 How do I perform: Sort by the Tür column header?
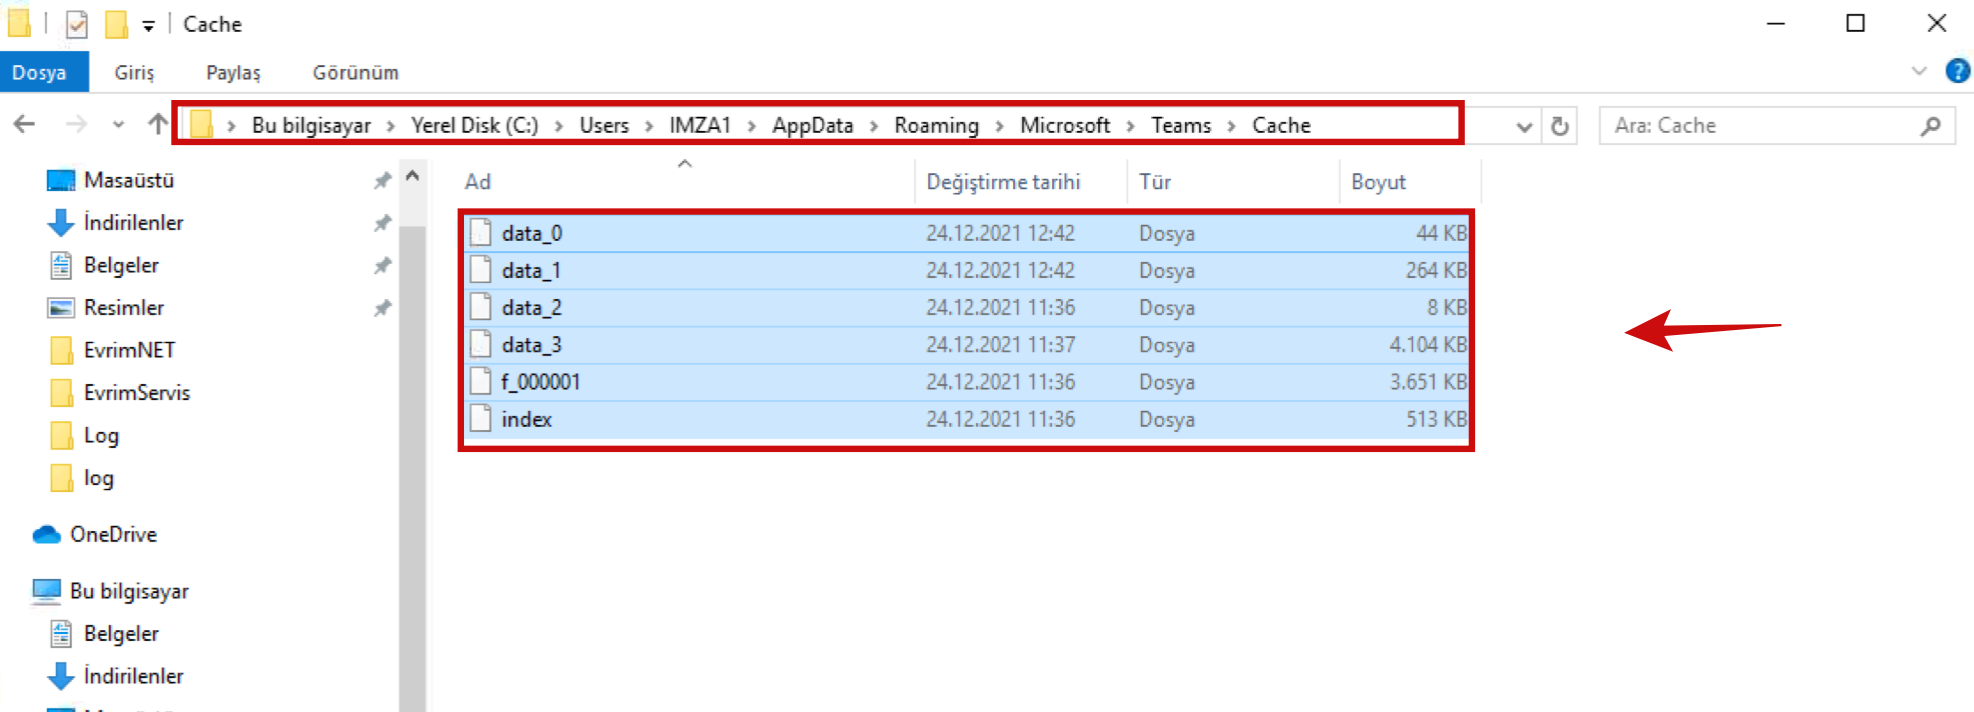coord(1155,182)
